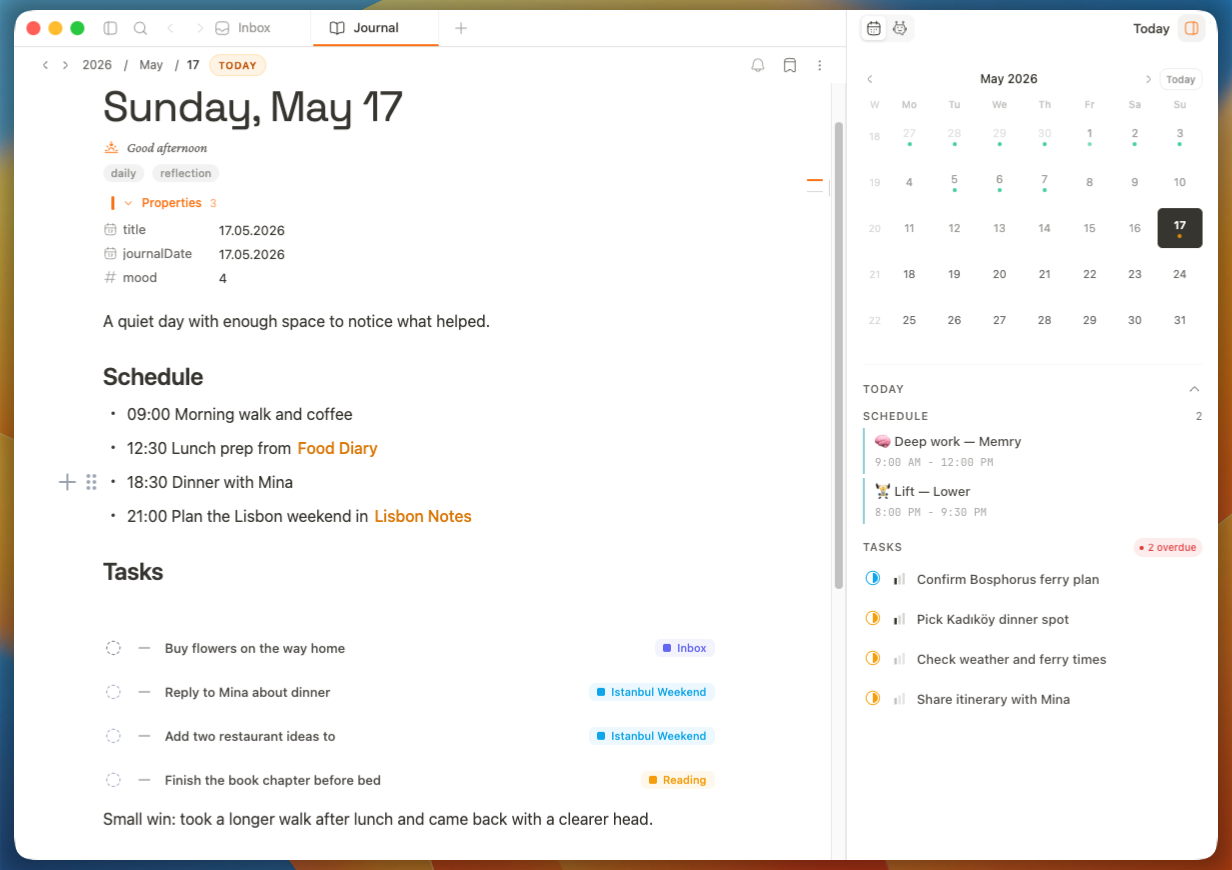Click priority dash on Buy flowers task
This screenshot has width=1232, height=870.
pos(144,648)
